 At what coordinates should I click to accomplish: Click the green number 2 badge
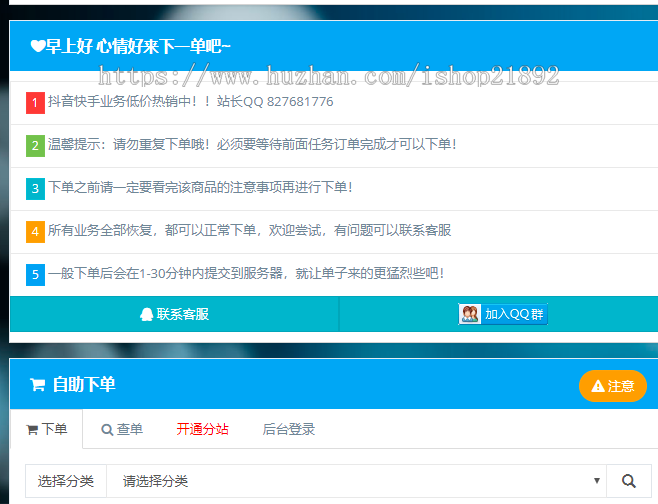(x=35, y=146)
